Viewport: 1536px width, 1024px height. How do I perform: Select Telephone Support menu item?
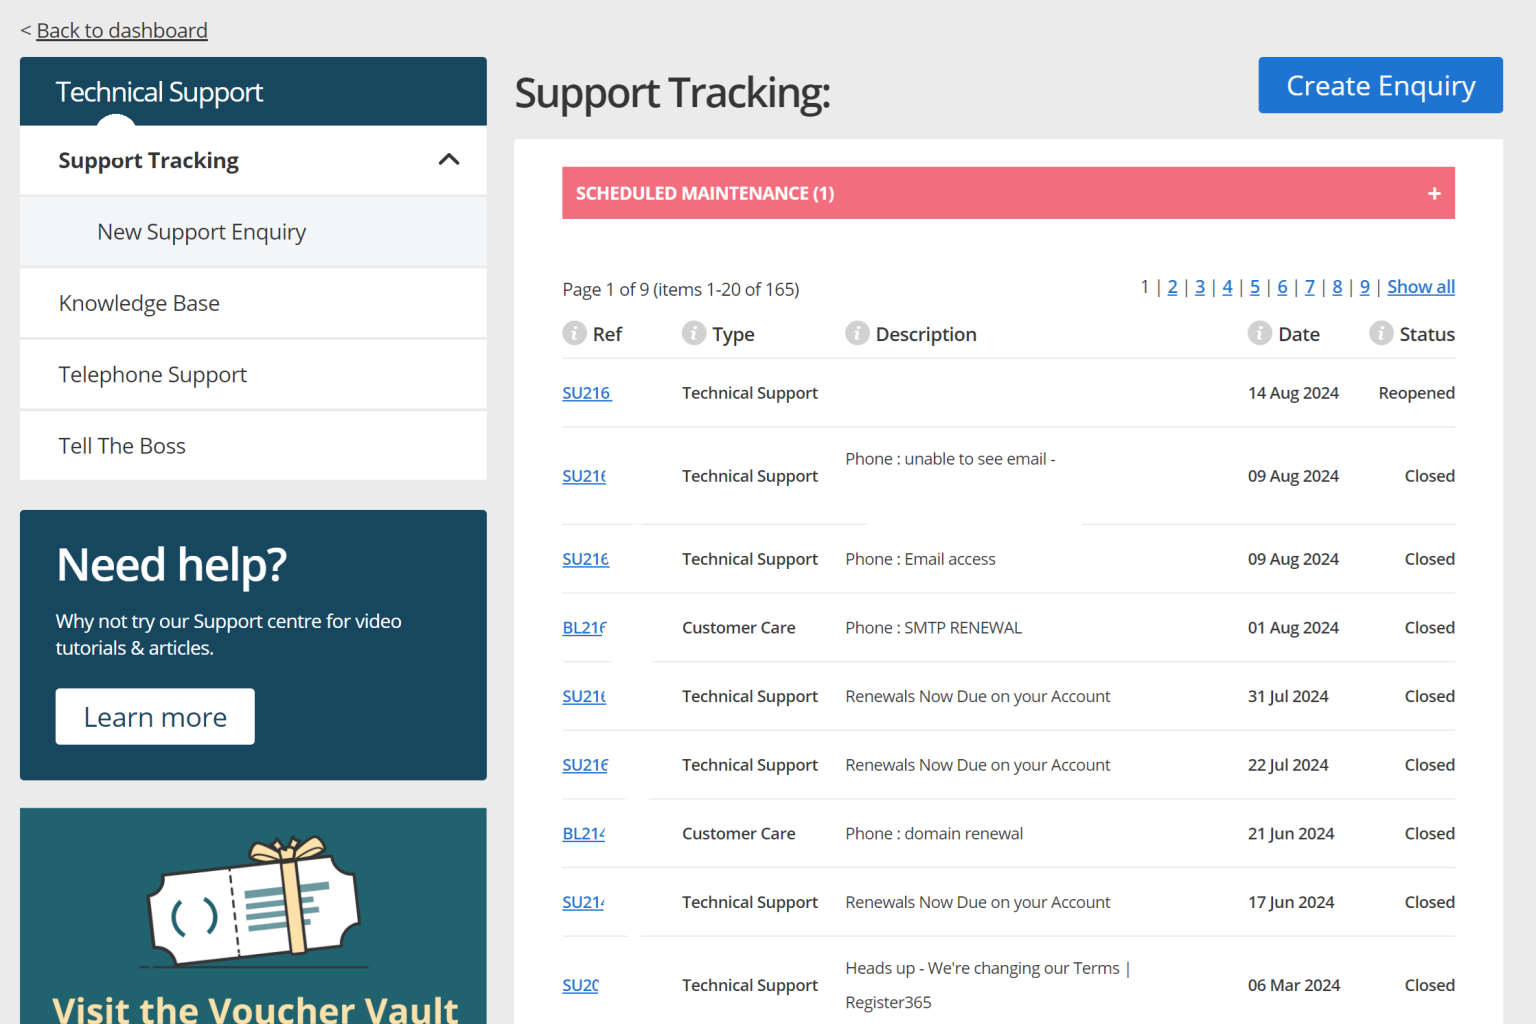[253, 374]
